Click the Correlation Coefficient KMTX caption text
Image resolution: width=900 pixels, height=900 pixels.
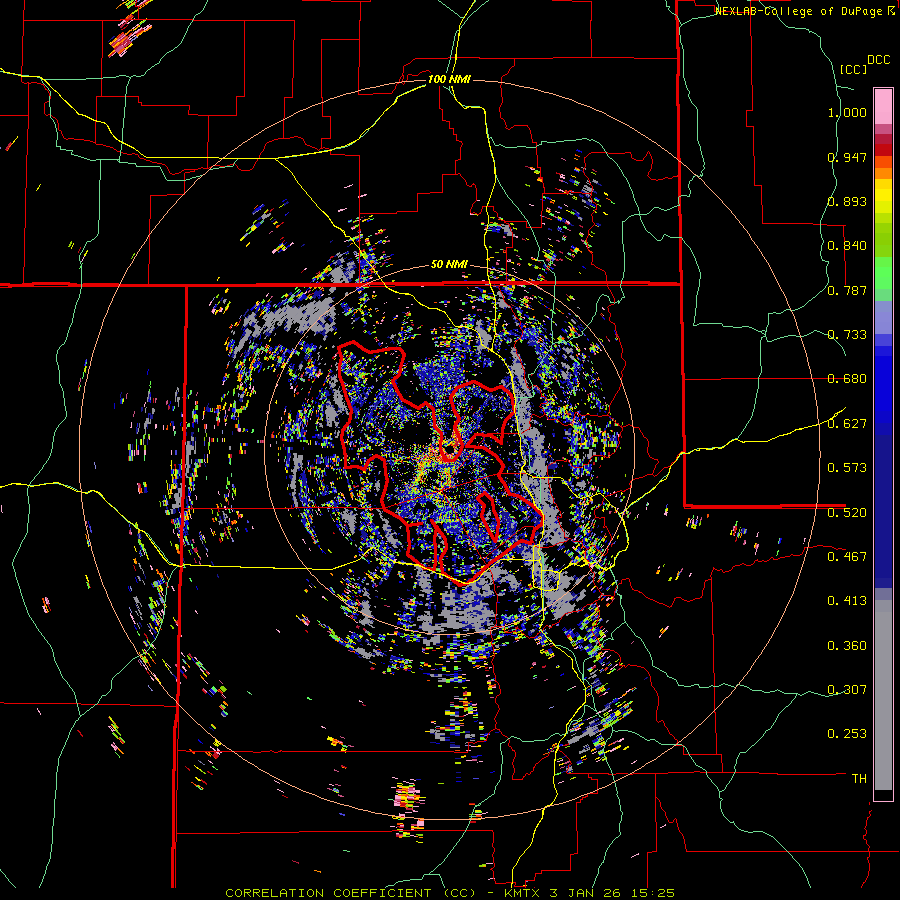click(450, 893)
